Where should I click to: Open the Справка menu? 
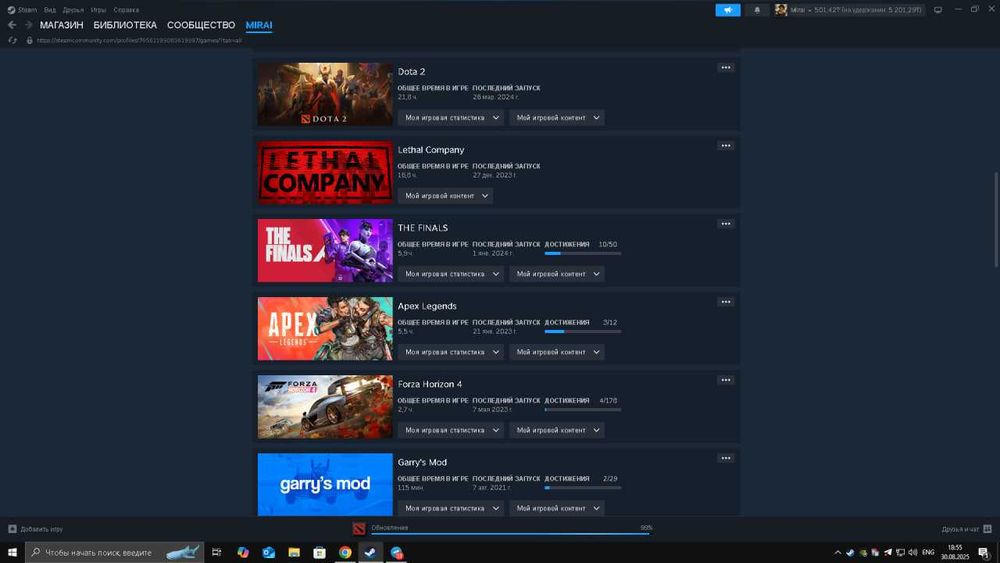coord(126,10)
